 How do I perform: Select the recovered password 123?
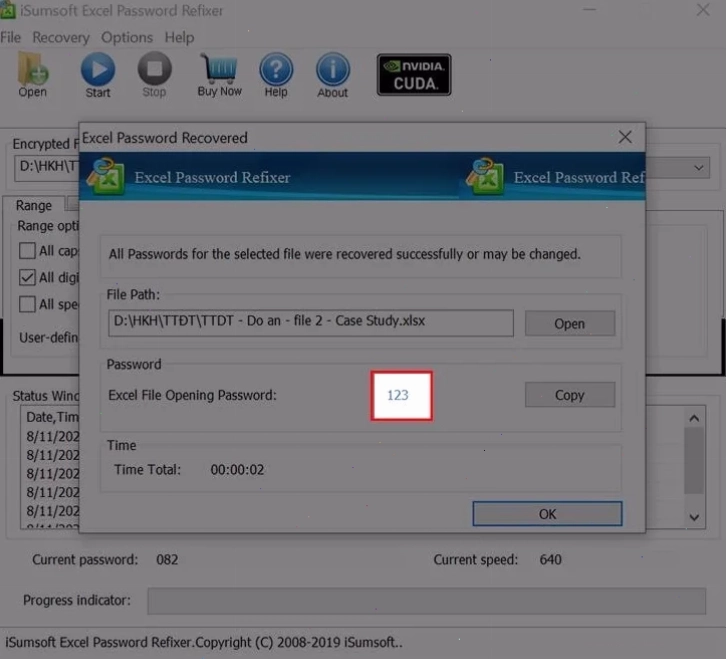click(x=398, y=395)
